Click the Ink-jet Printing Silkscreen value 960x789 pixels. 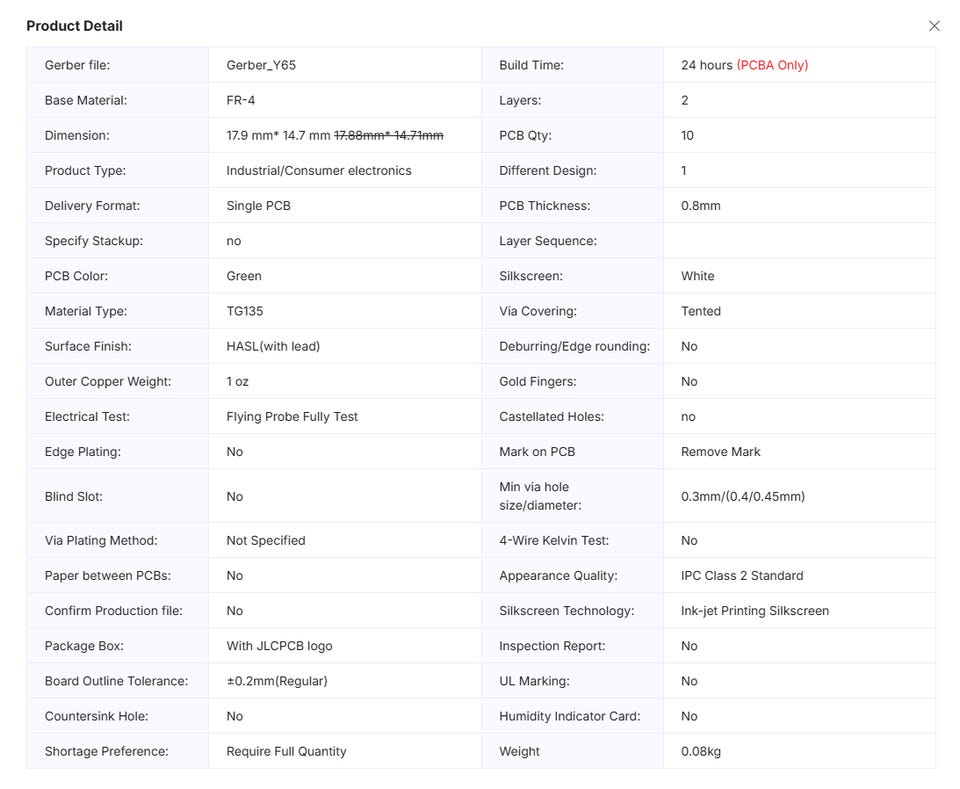point(755,611)
